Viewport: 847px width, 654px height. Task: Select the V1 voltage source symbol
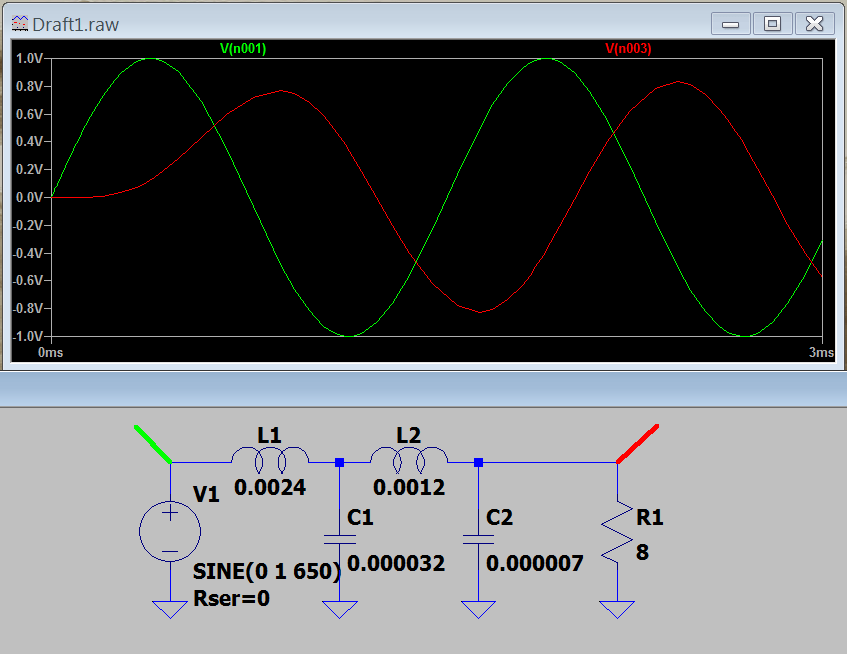click(170, 531)
